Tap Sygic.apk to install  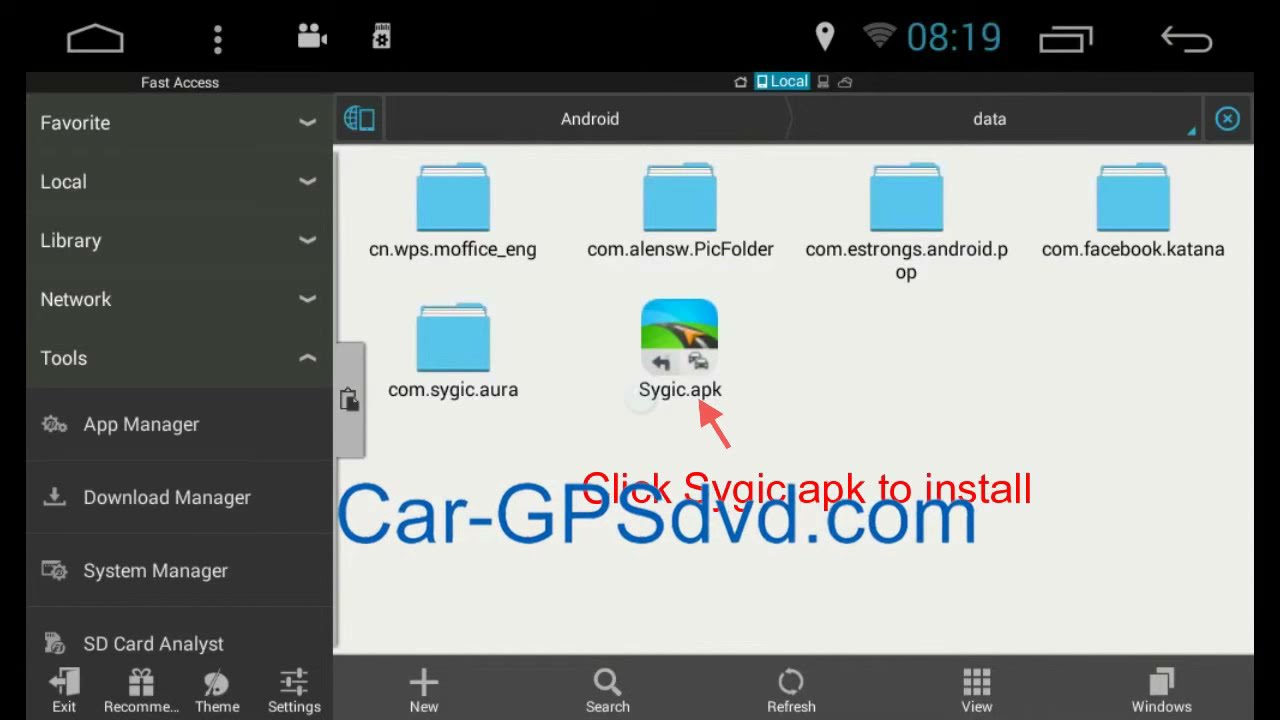(x=680, y=350)
